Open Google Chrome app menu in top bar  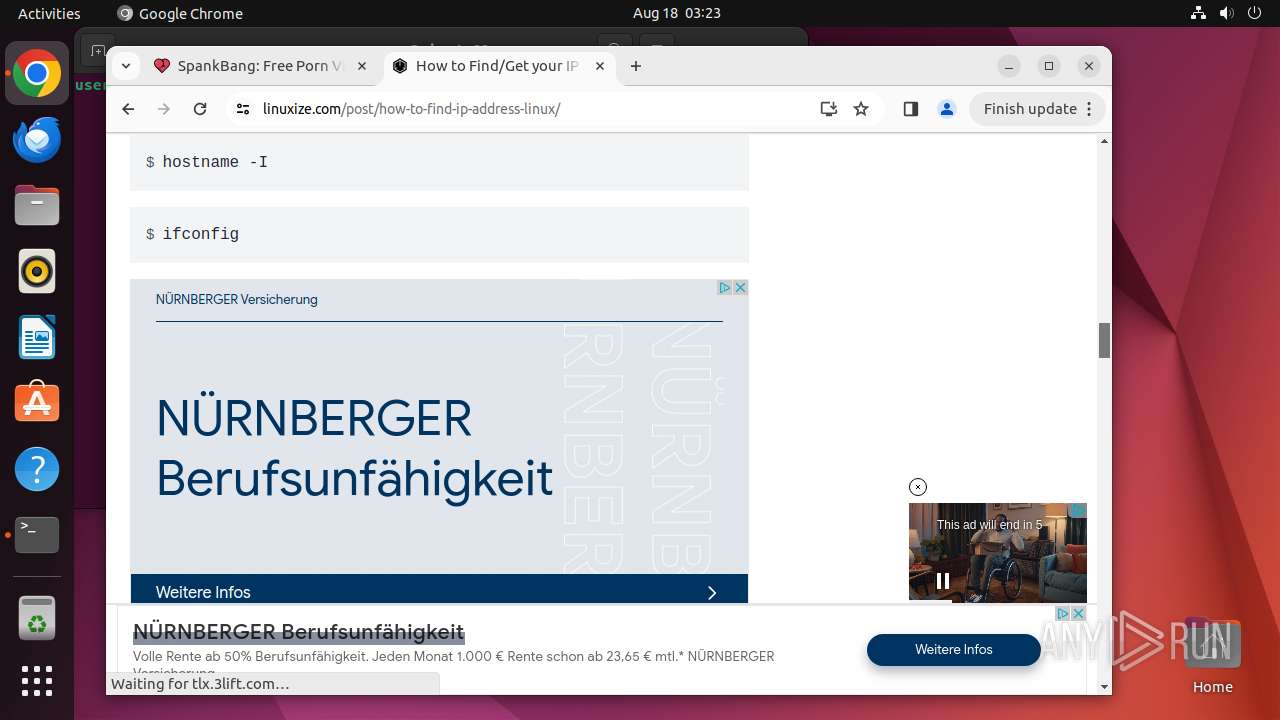pyautogui.click(x=180, y=13)
